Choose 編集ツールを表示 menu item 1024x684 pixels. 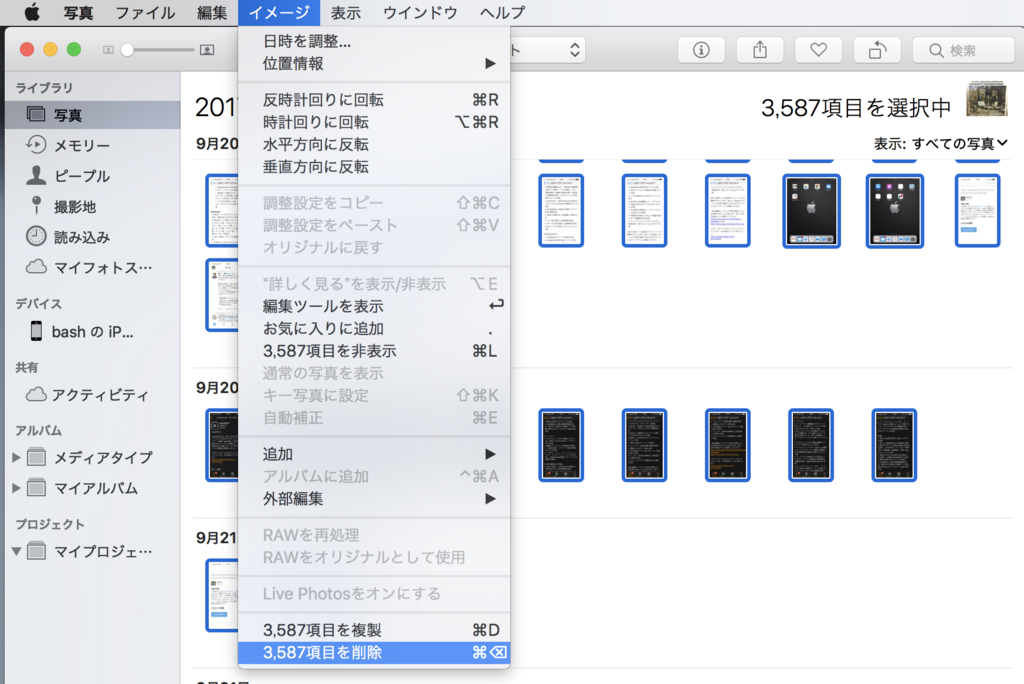(374, 306)
